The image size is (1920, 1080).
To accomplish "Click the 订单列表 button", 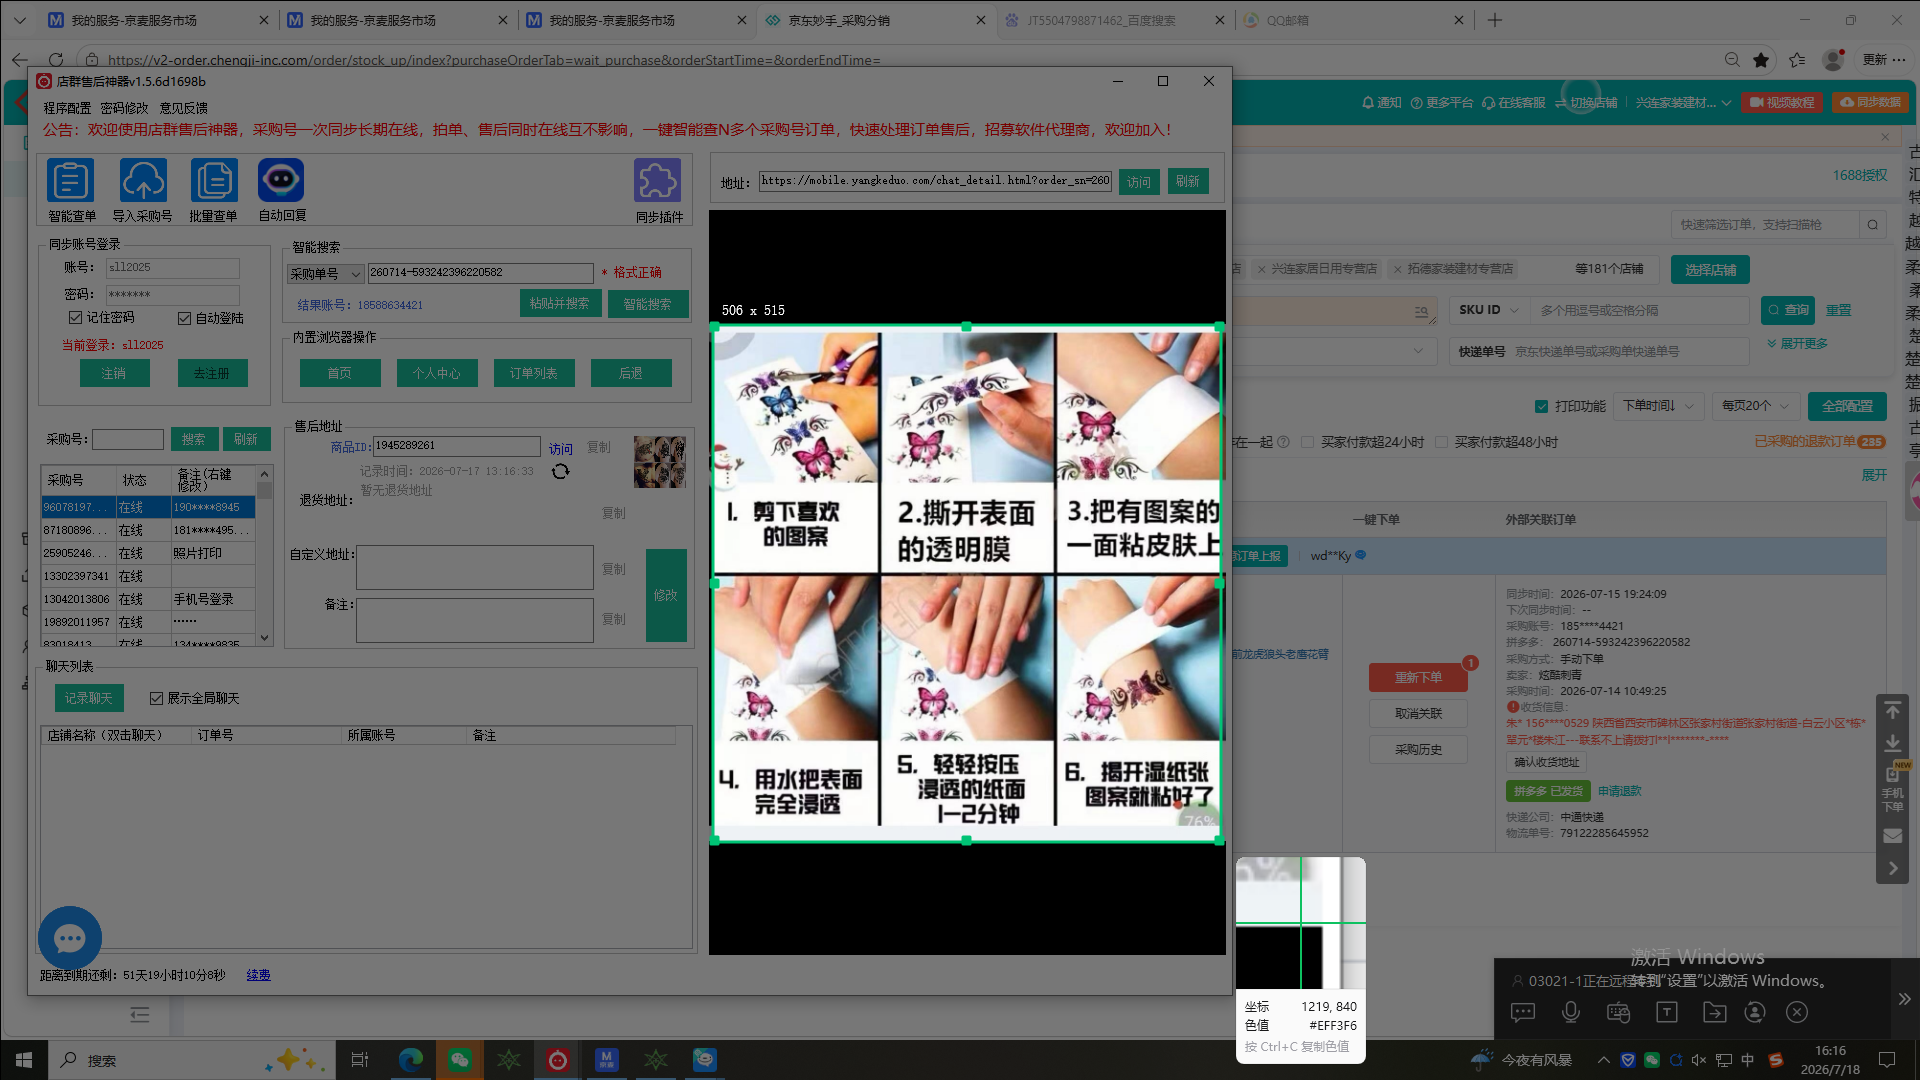I will click(x=534, y=373).
